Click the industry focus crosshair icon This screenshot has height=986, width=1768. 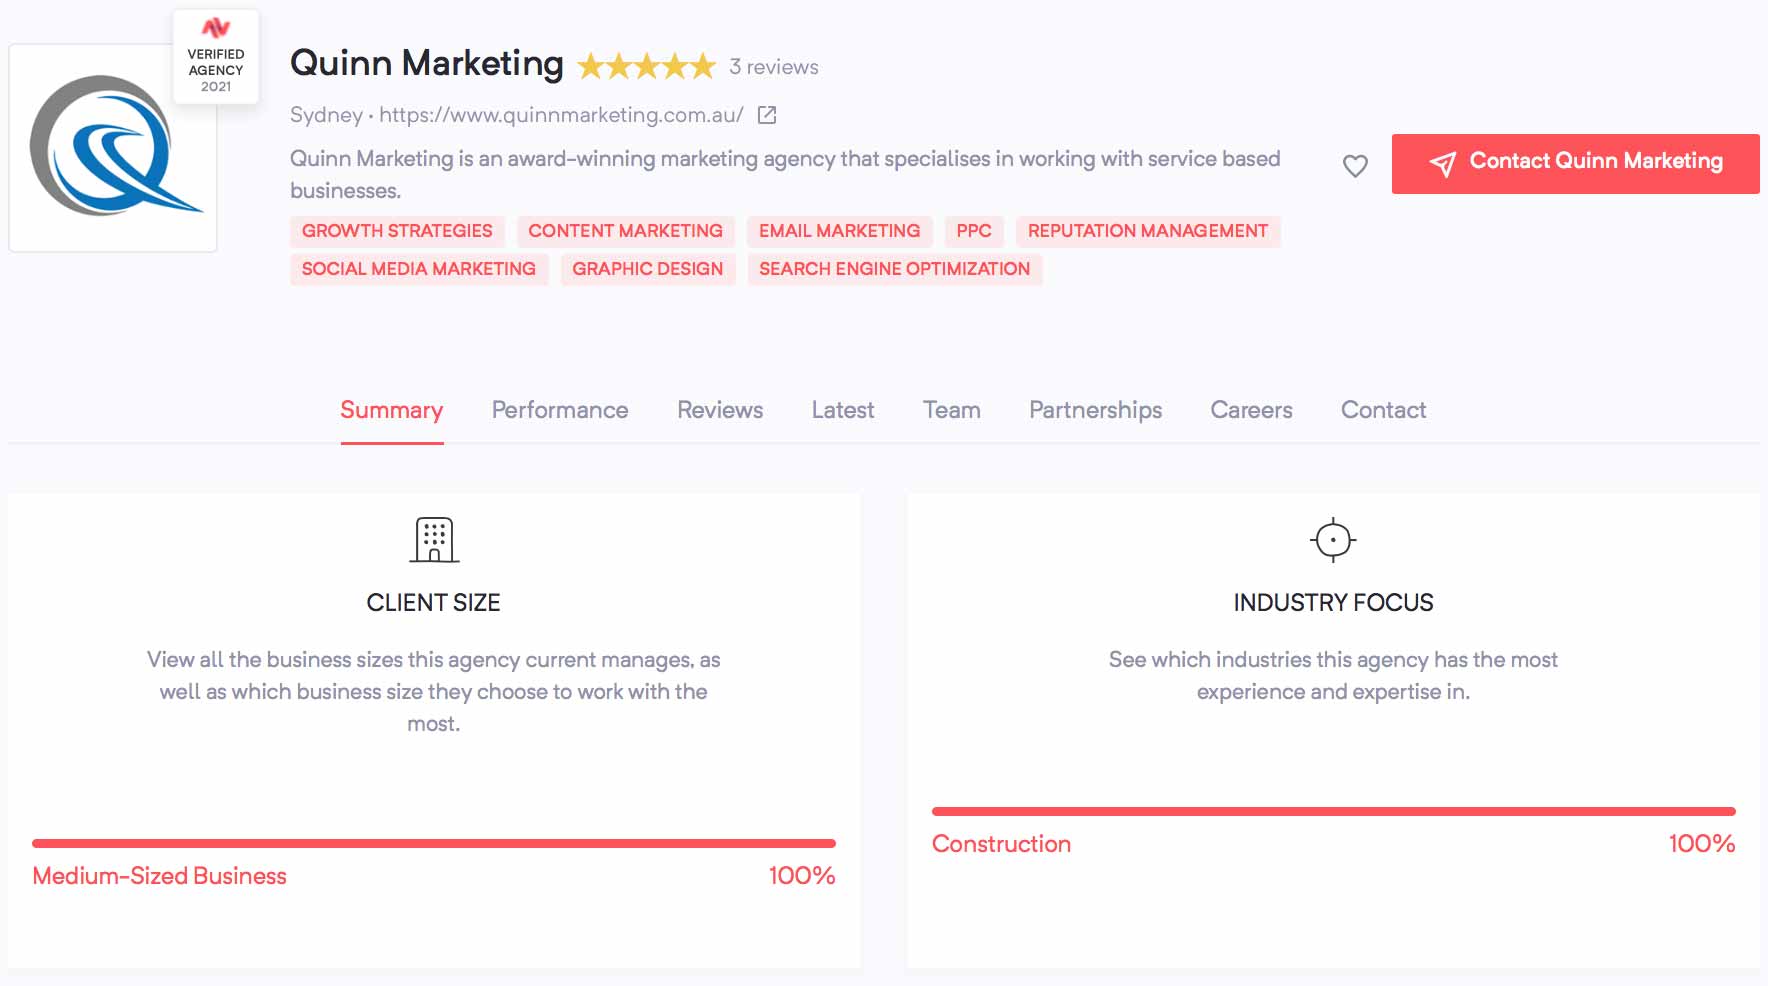(1333, 540)
